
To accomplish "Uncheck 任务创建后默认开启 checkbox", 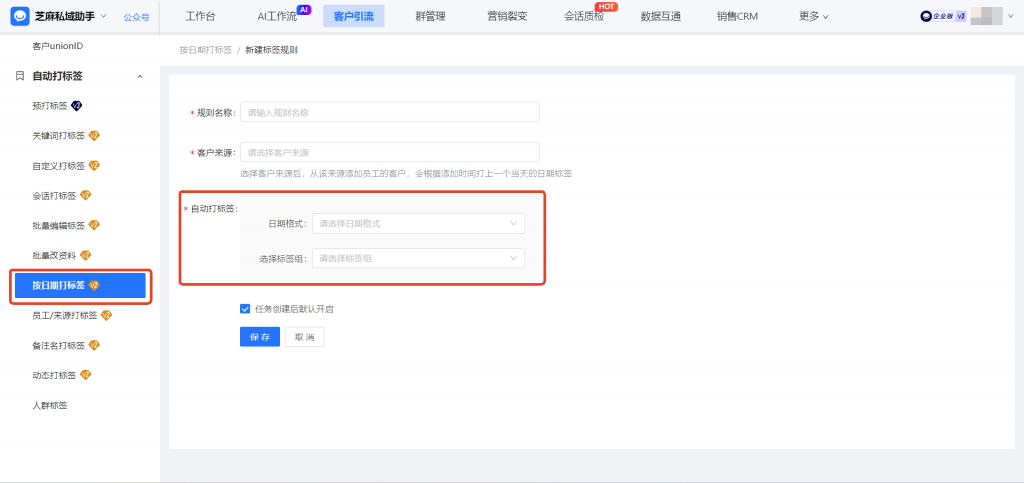I will point(245,309).
